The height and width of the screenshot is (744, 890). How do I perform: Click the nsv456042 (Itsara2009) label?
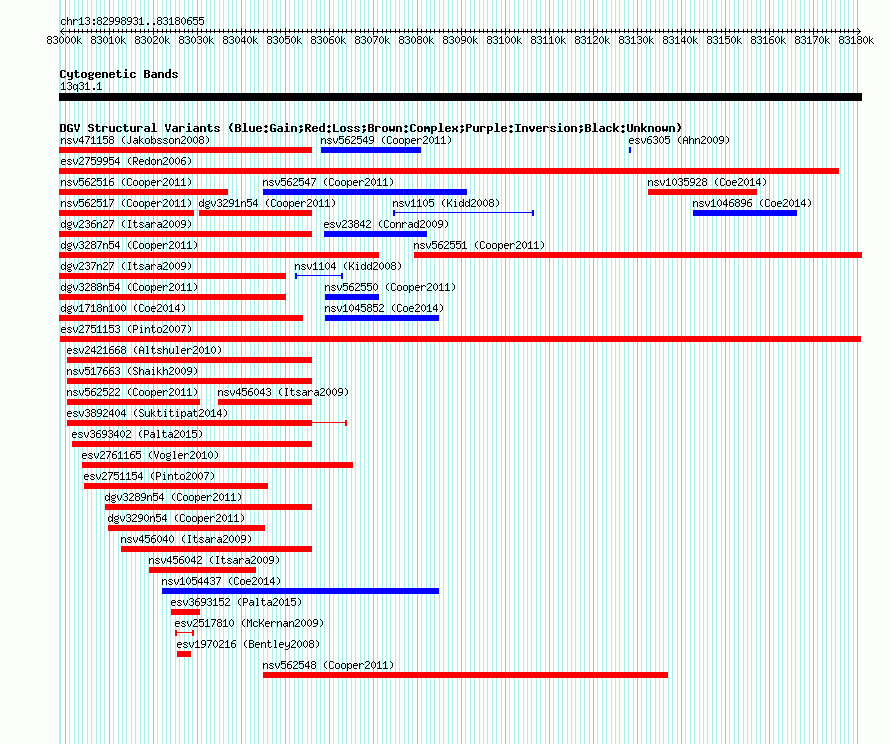click(x=214, y=560)
